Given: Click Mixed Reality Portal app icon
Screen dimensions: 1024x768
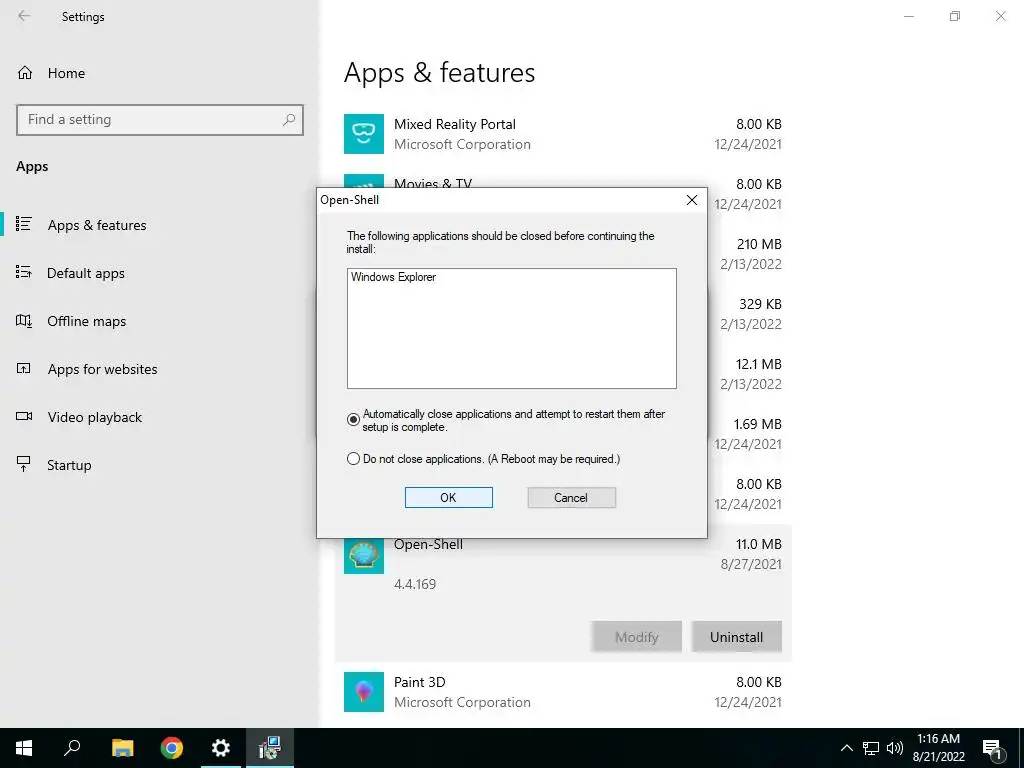Looking at the screenshot, I should (x=364, y=134).
